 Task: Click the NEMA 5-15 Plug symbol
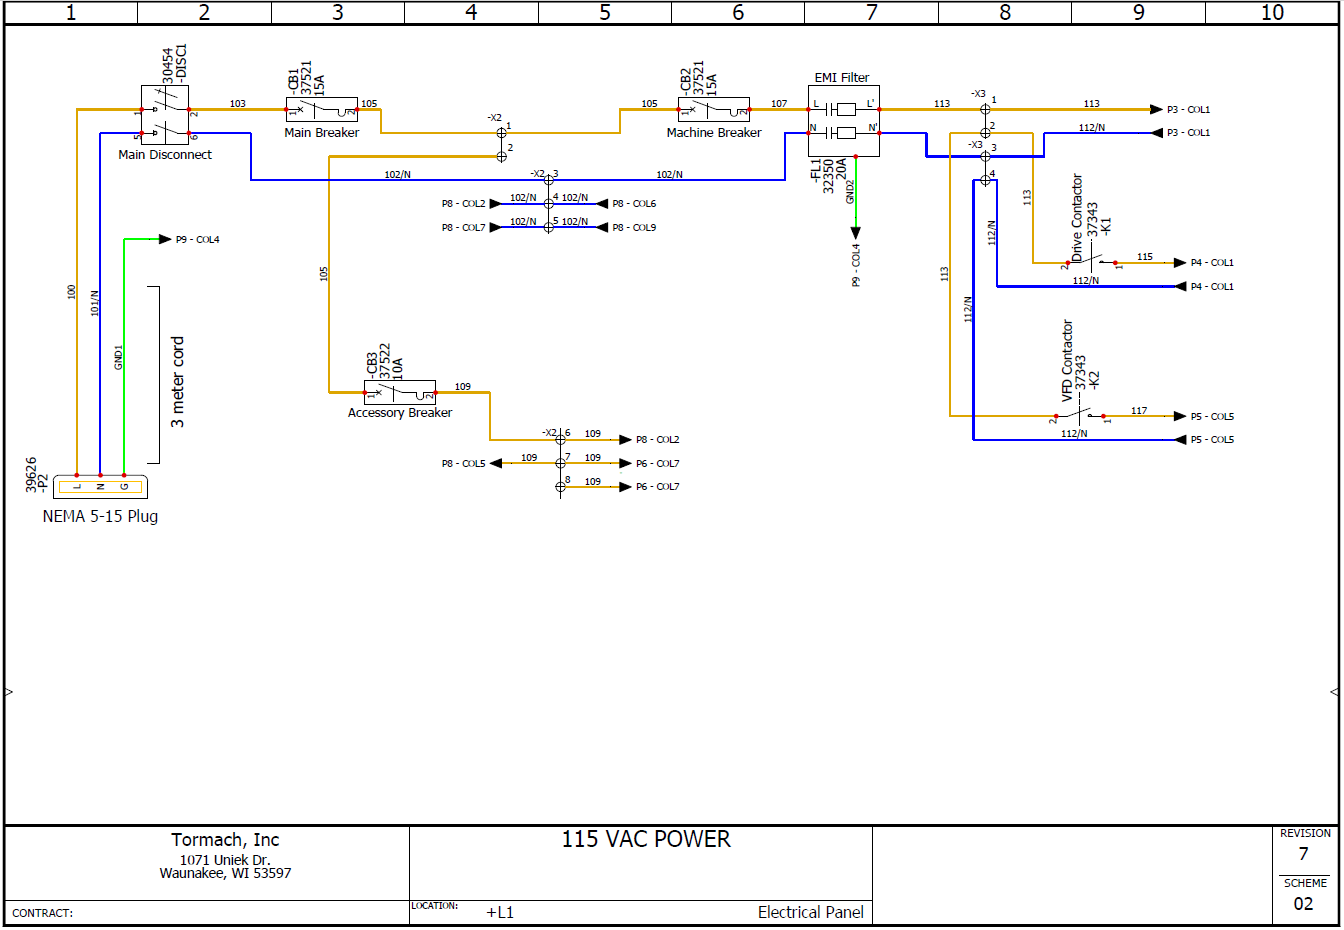coord(100,485)
